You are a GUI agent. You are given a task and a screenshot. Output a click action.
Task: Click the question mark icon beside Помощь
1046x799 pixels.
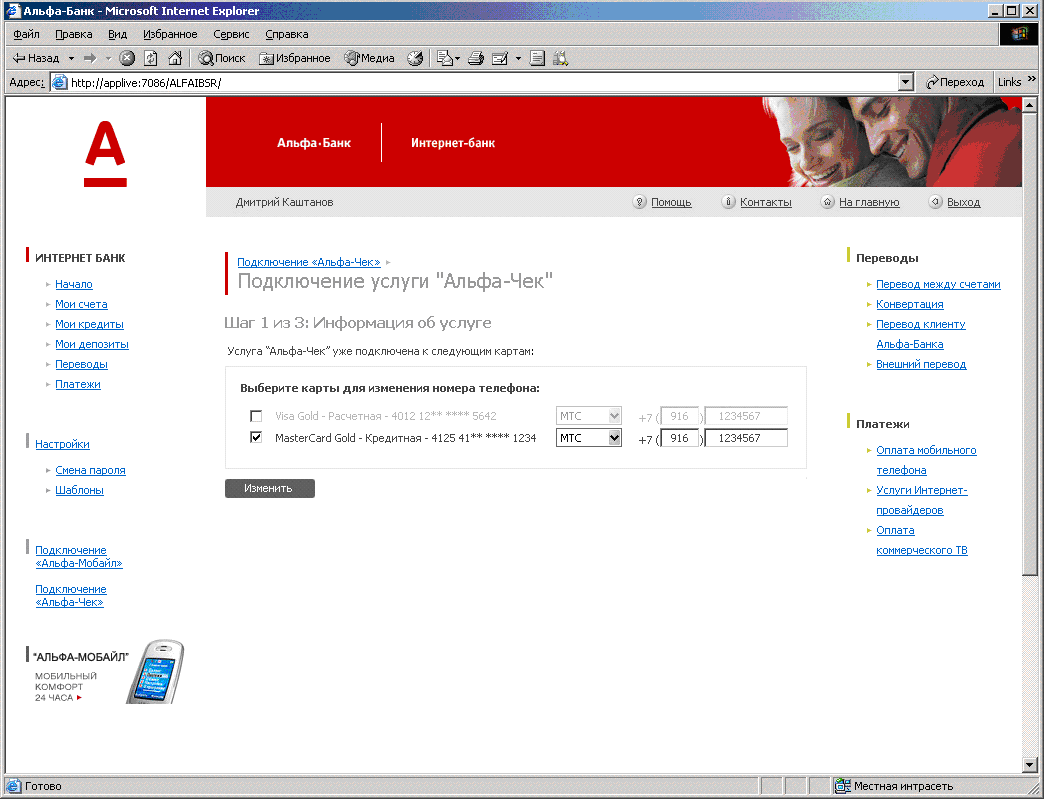click(x=639, y=202)
